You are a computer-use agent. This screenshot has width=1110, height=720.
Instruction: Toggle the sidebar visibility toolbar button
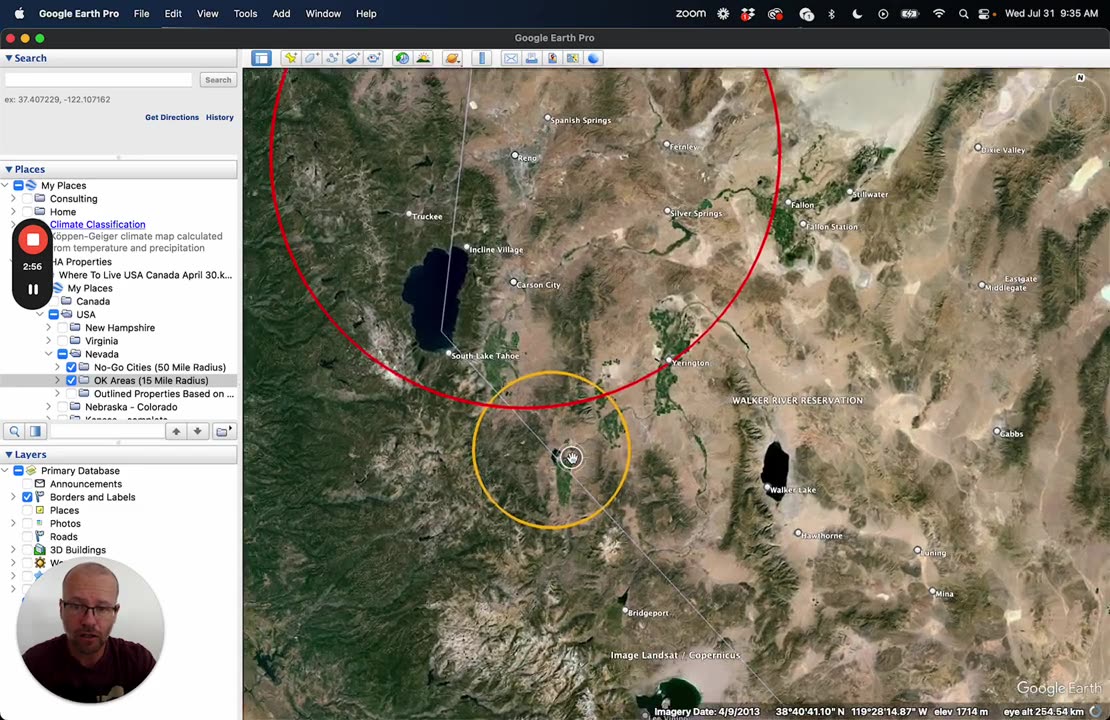pyautogui.click(x=261, y=58)
